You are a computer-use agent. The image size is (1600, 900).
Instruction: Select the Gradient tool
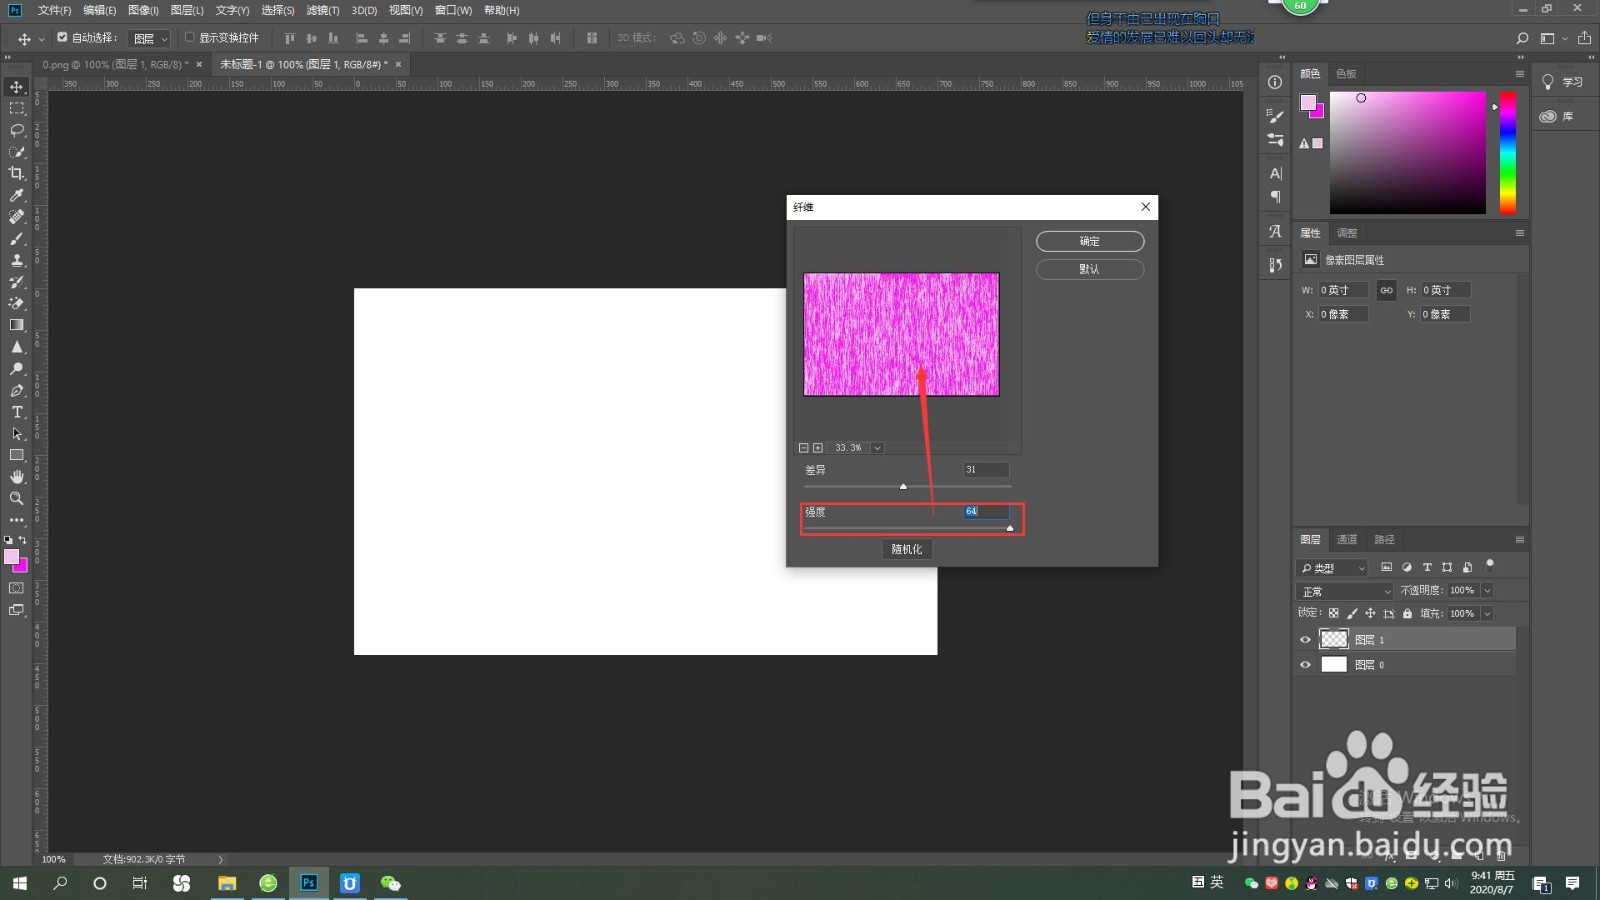click(x=17, y=325)
